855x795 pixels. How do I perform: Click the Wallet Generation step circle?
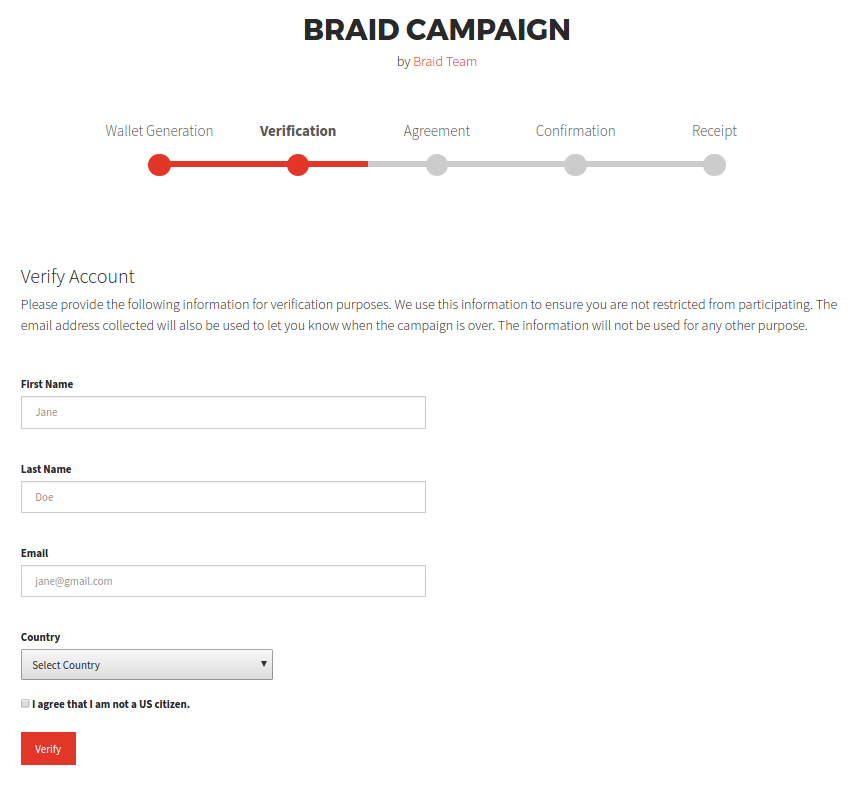pyautogui.click(x=159, y=165)
